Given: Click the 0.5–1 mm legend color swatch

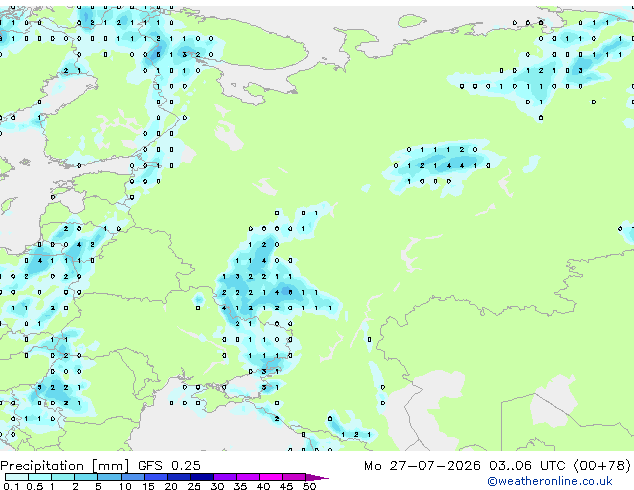Looking at the screenshot, I should tap(40, 477).
